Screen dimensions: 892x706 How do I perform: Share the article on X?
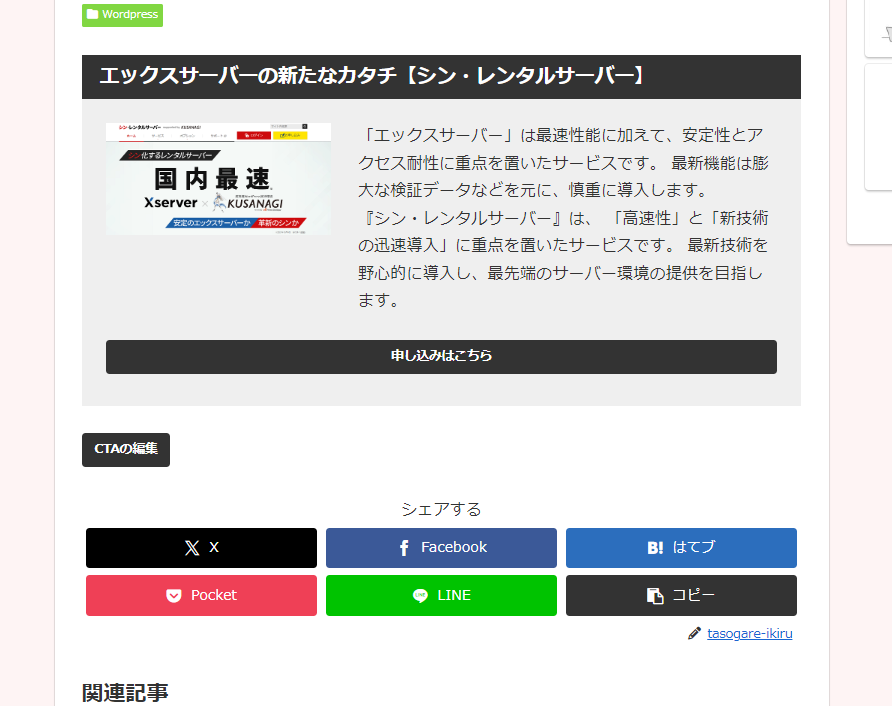click(x=201, y=548)
